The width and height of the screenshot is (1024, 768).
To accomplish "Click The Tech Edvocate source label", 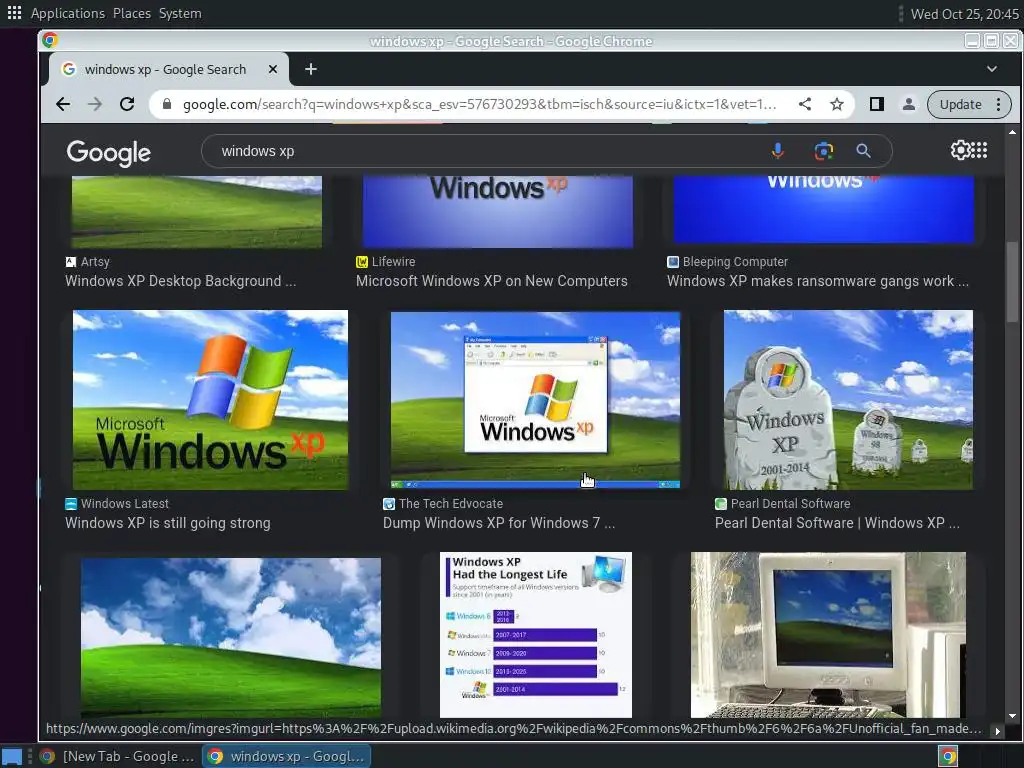I will point(451,504).
